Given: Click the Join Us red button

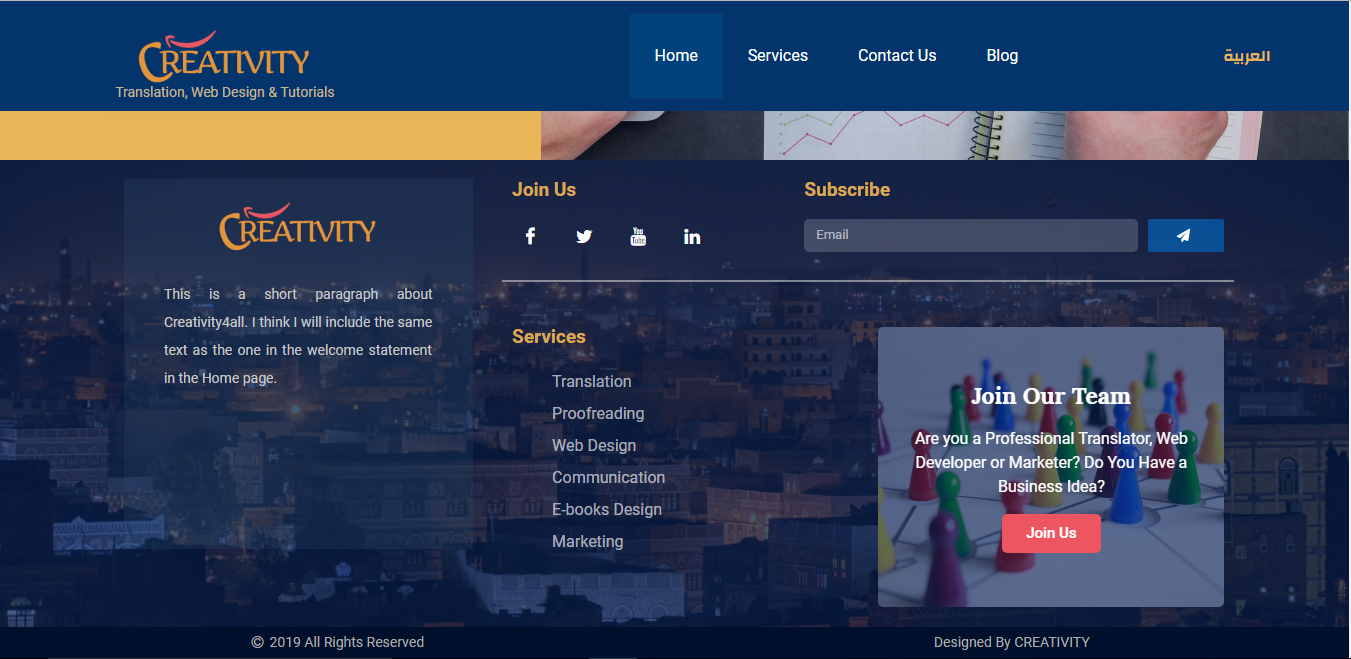Looking at the screenshot, I should 1051,533.
